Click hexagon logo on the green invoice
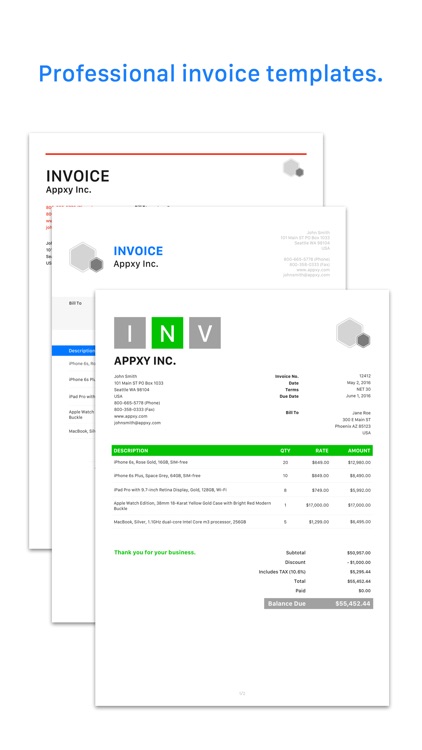 [x=353, y=333]
